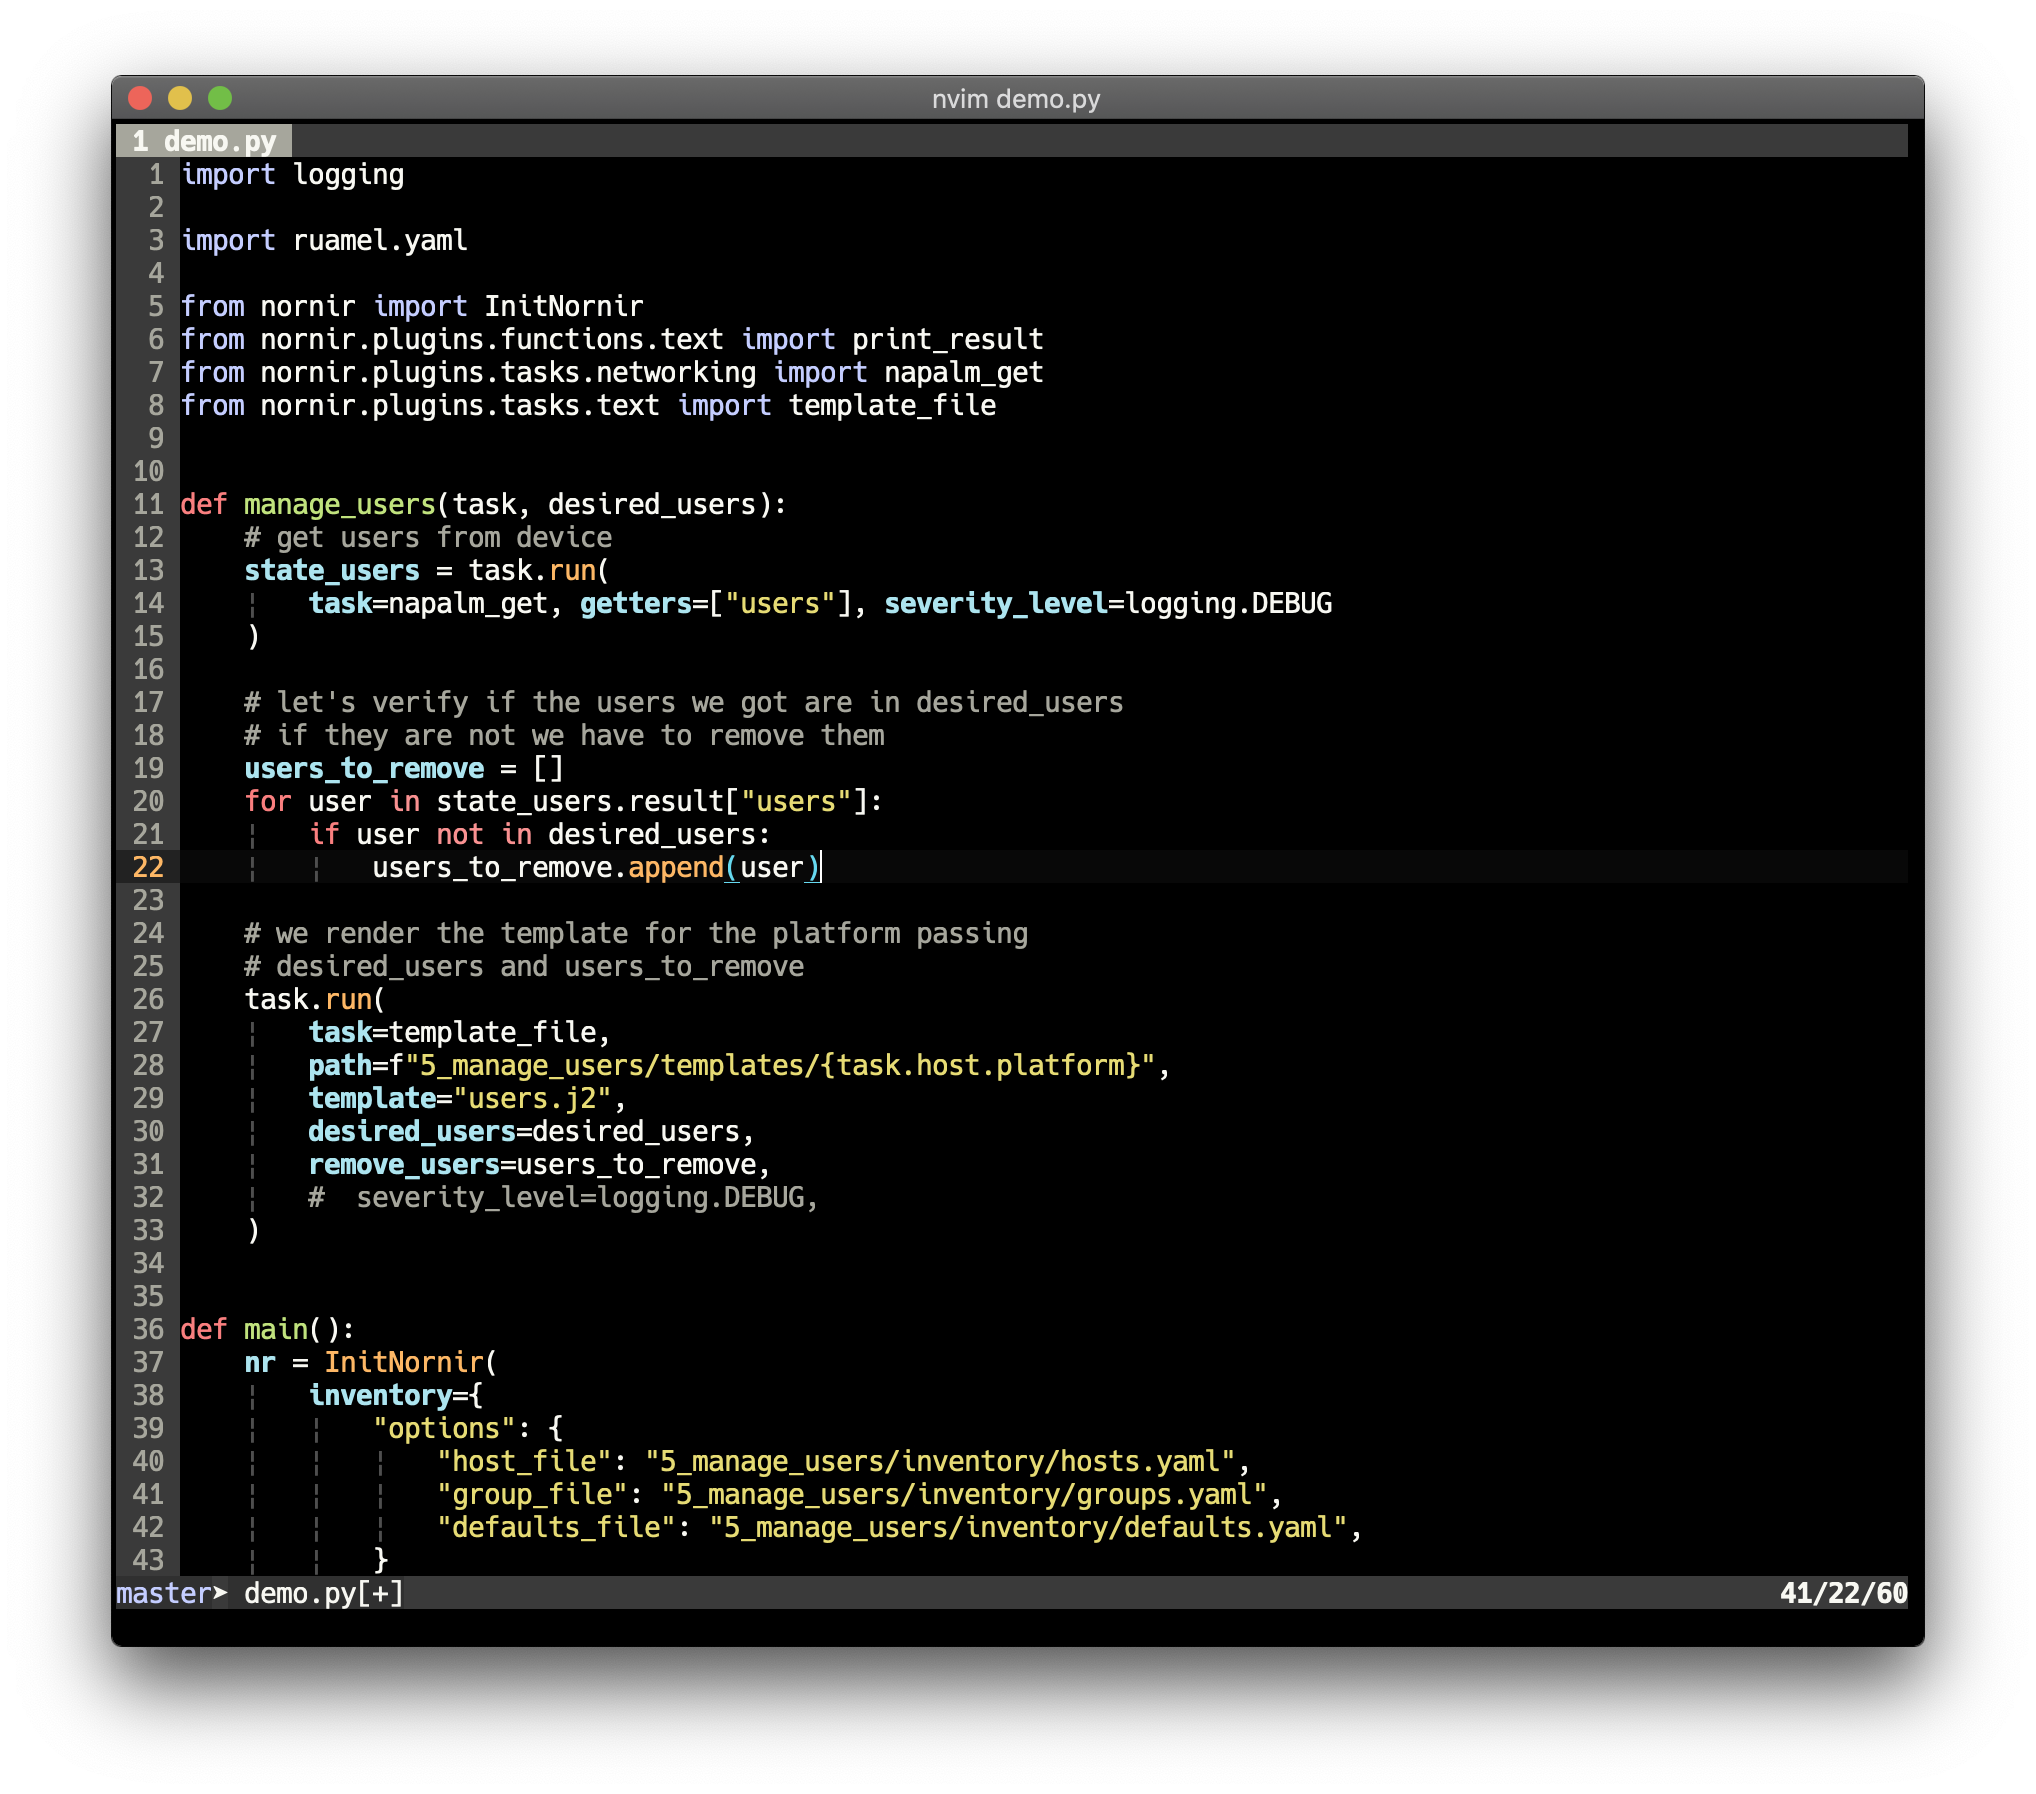Click the commented severity_level line

click(565, 1197)
